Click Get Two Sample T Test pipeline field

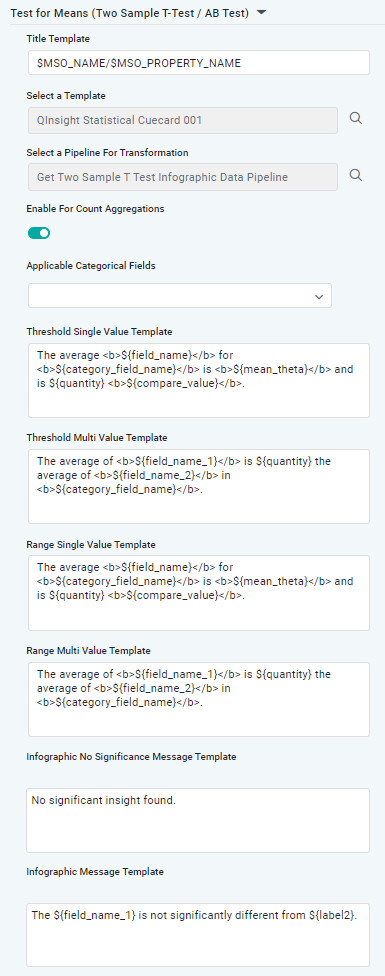tap(183, 177)
